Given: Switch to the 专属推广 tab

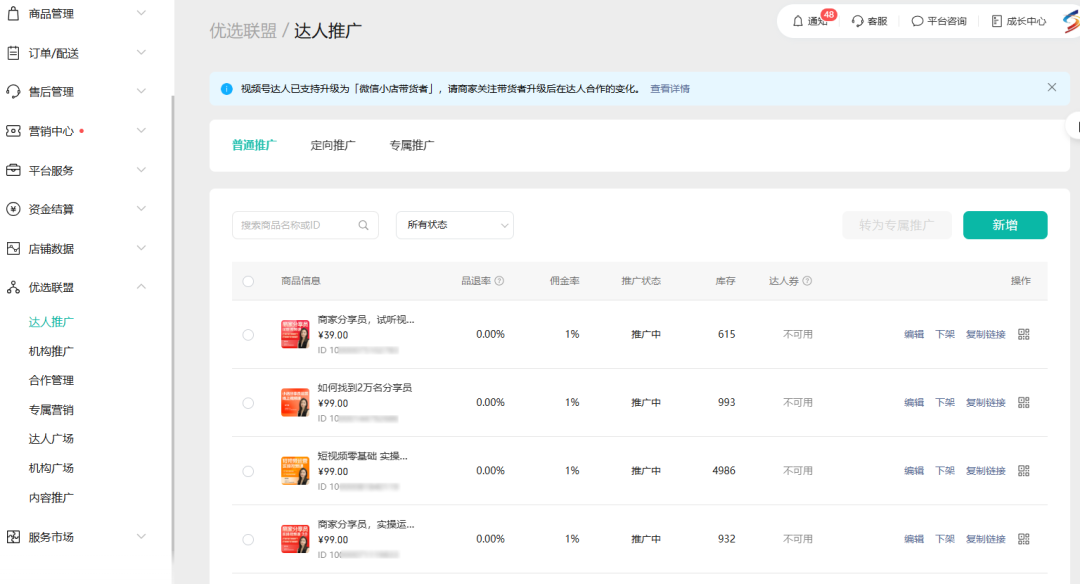Looking at the screenshot, I should [x=412, y=145].
